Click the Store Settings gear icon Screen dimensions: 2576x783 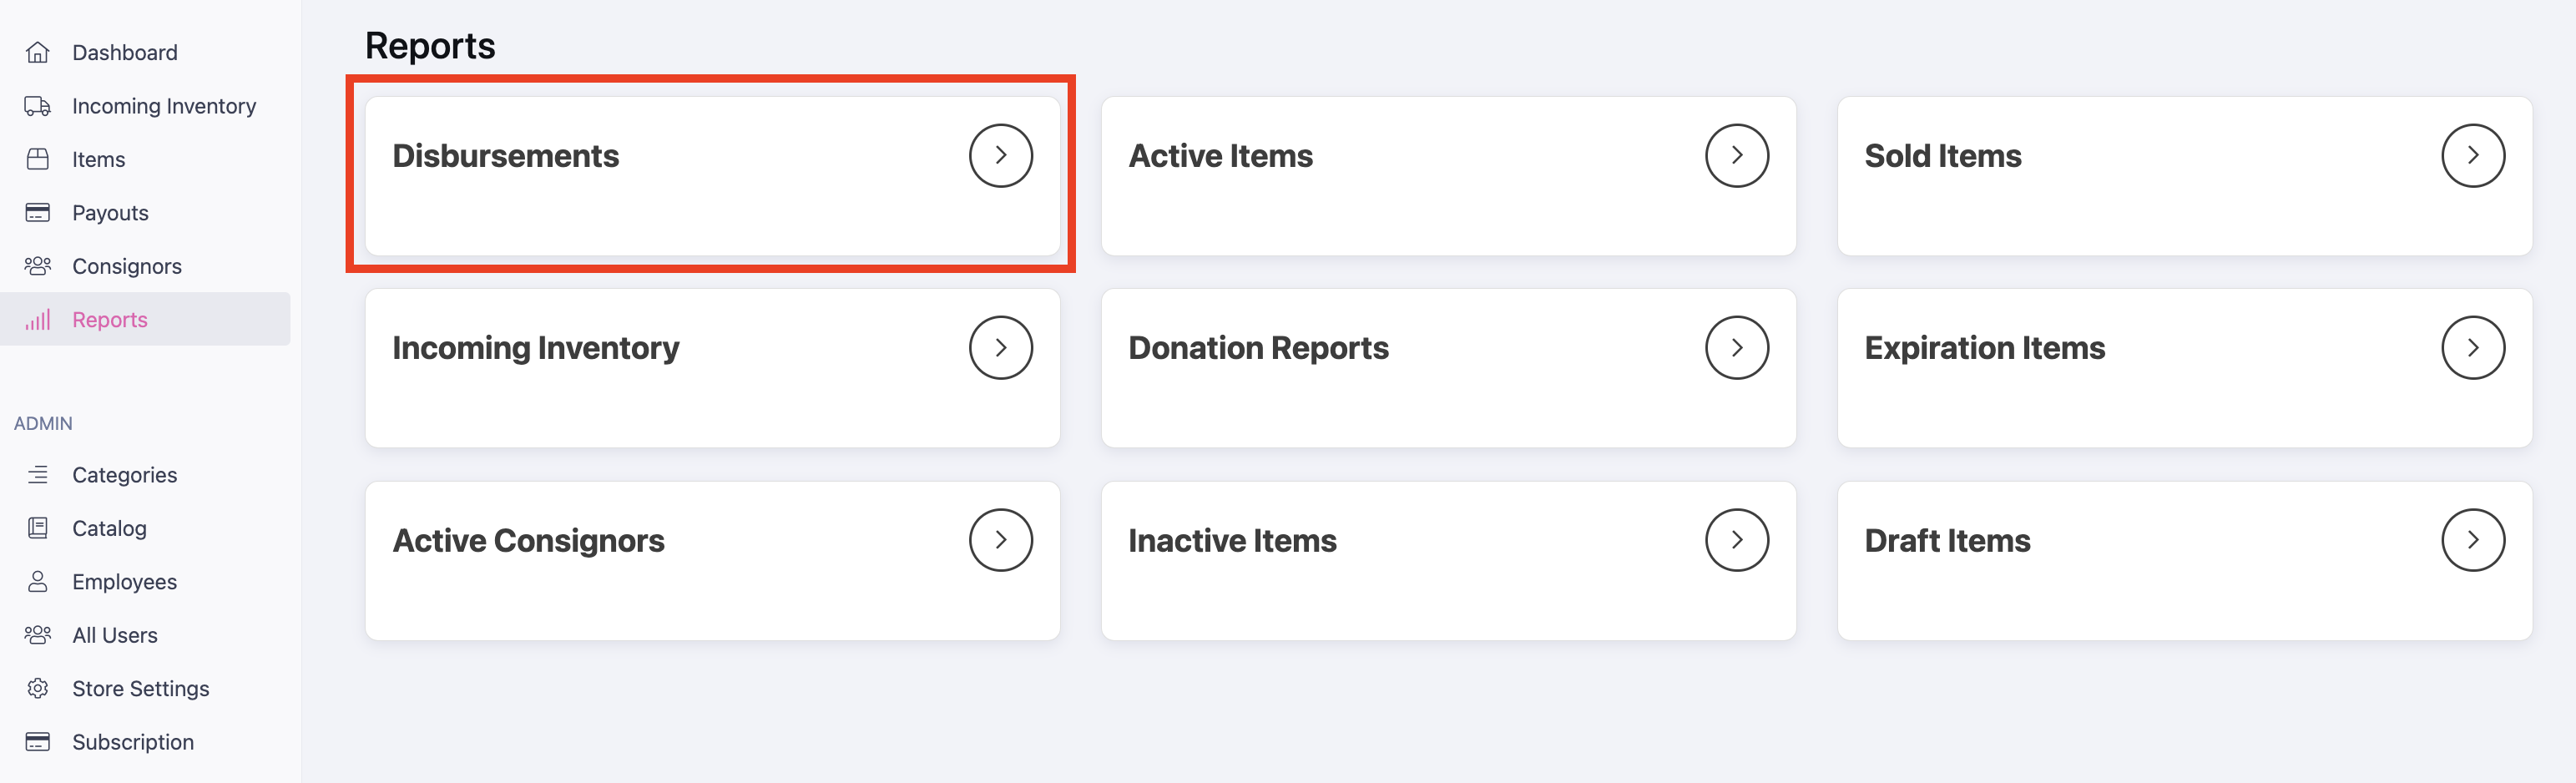tap(38, 688)
